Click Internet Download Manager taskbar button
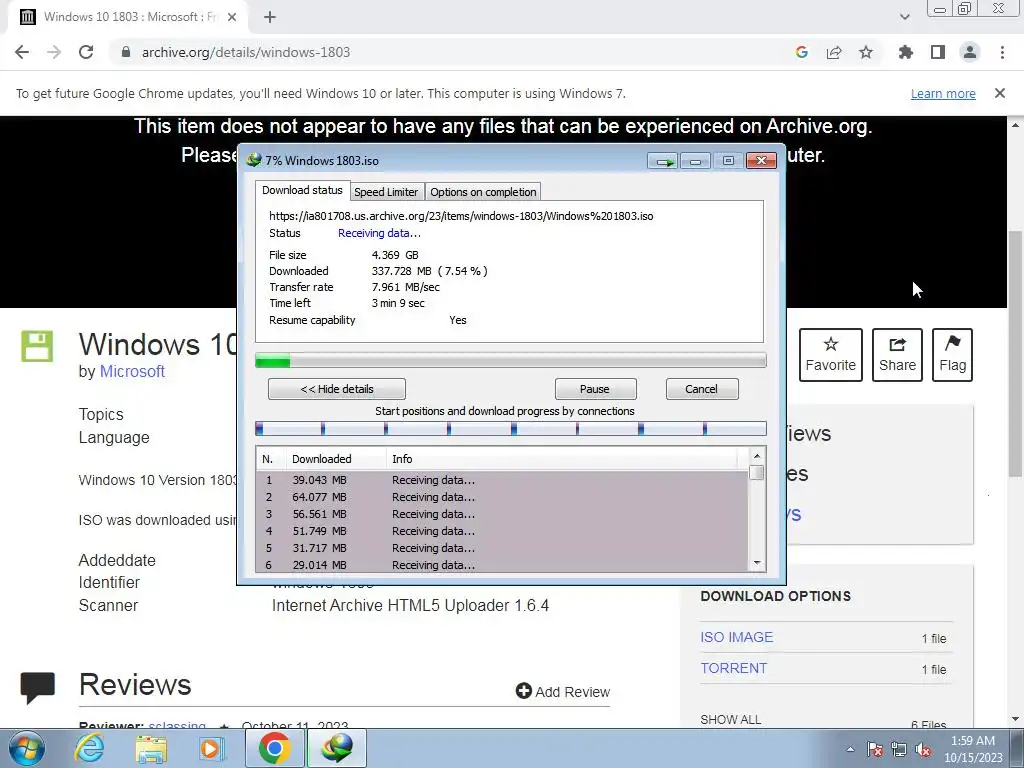 tap(337, 748)
